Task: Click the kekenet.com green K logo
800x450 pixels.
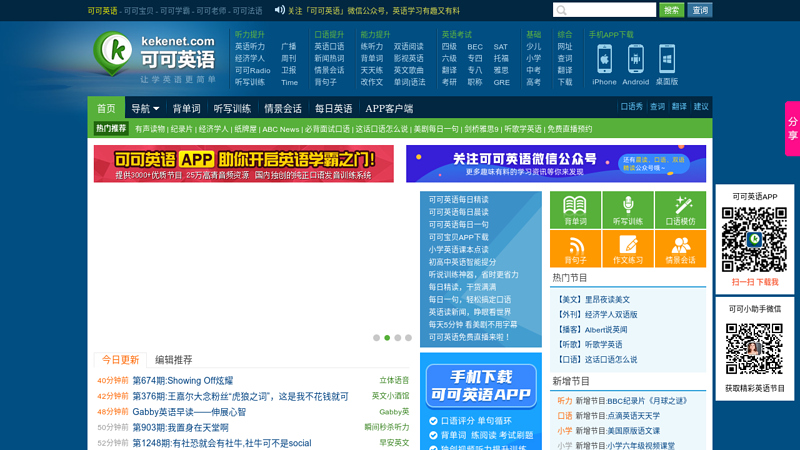Action: 113,53
